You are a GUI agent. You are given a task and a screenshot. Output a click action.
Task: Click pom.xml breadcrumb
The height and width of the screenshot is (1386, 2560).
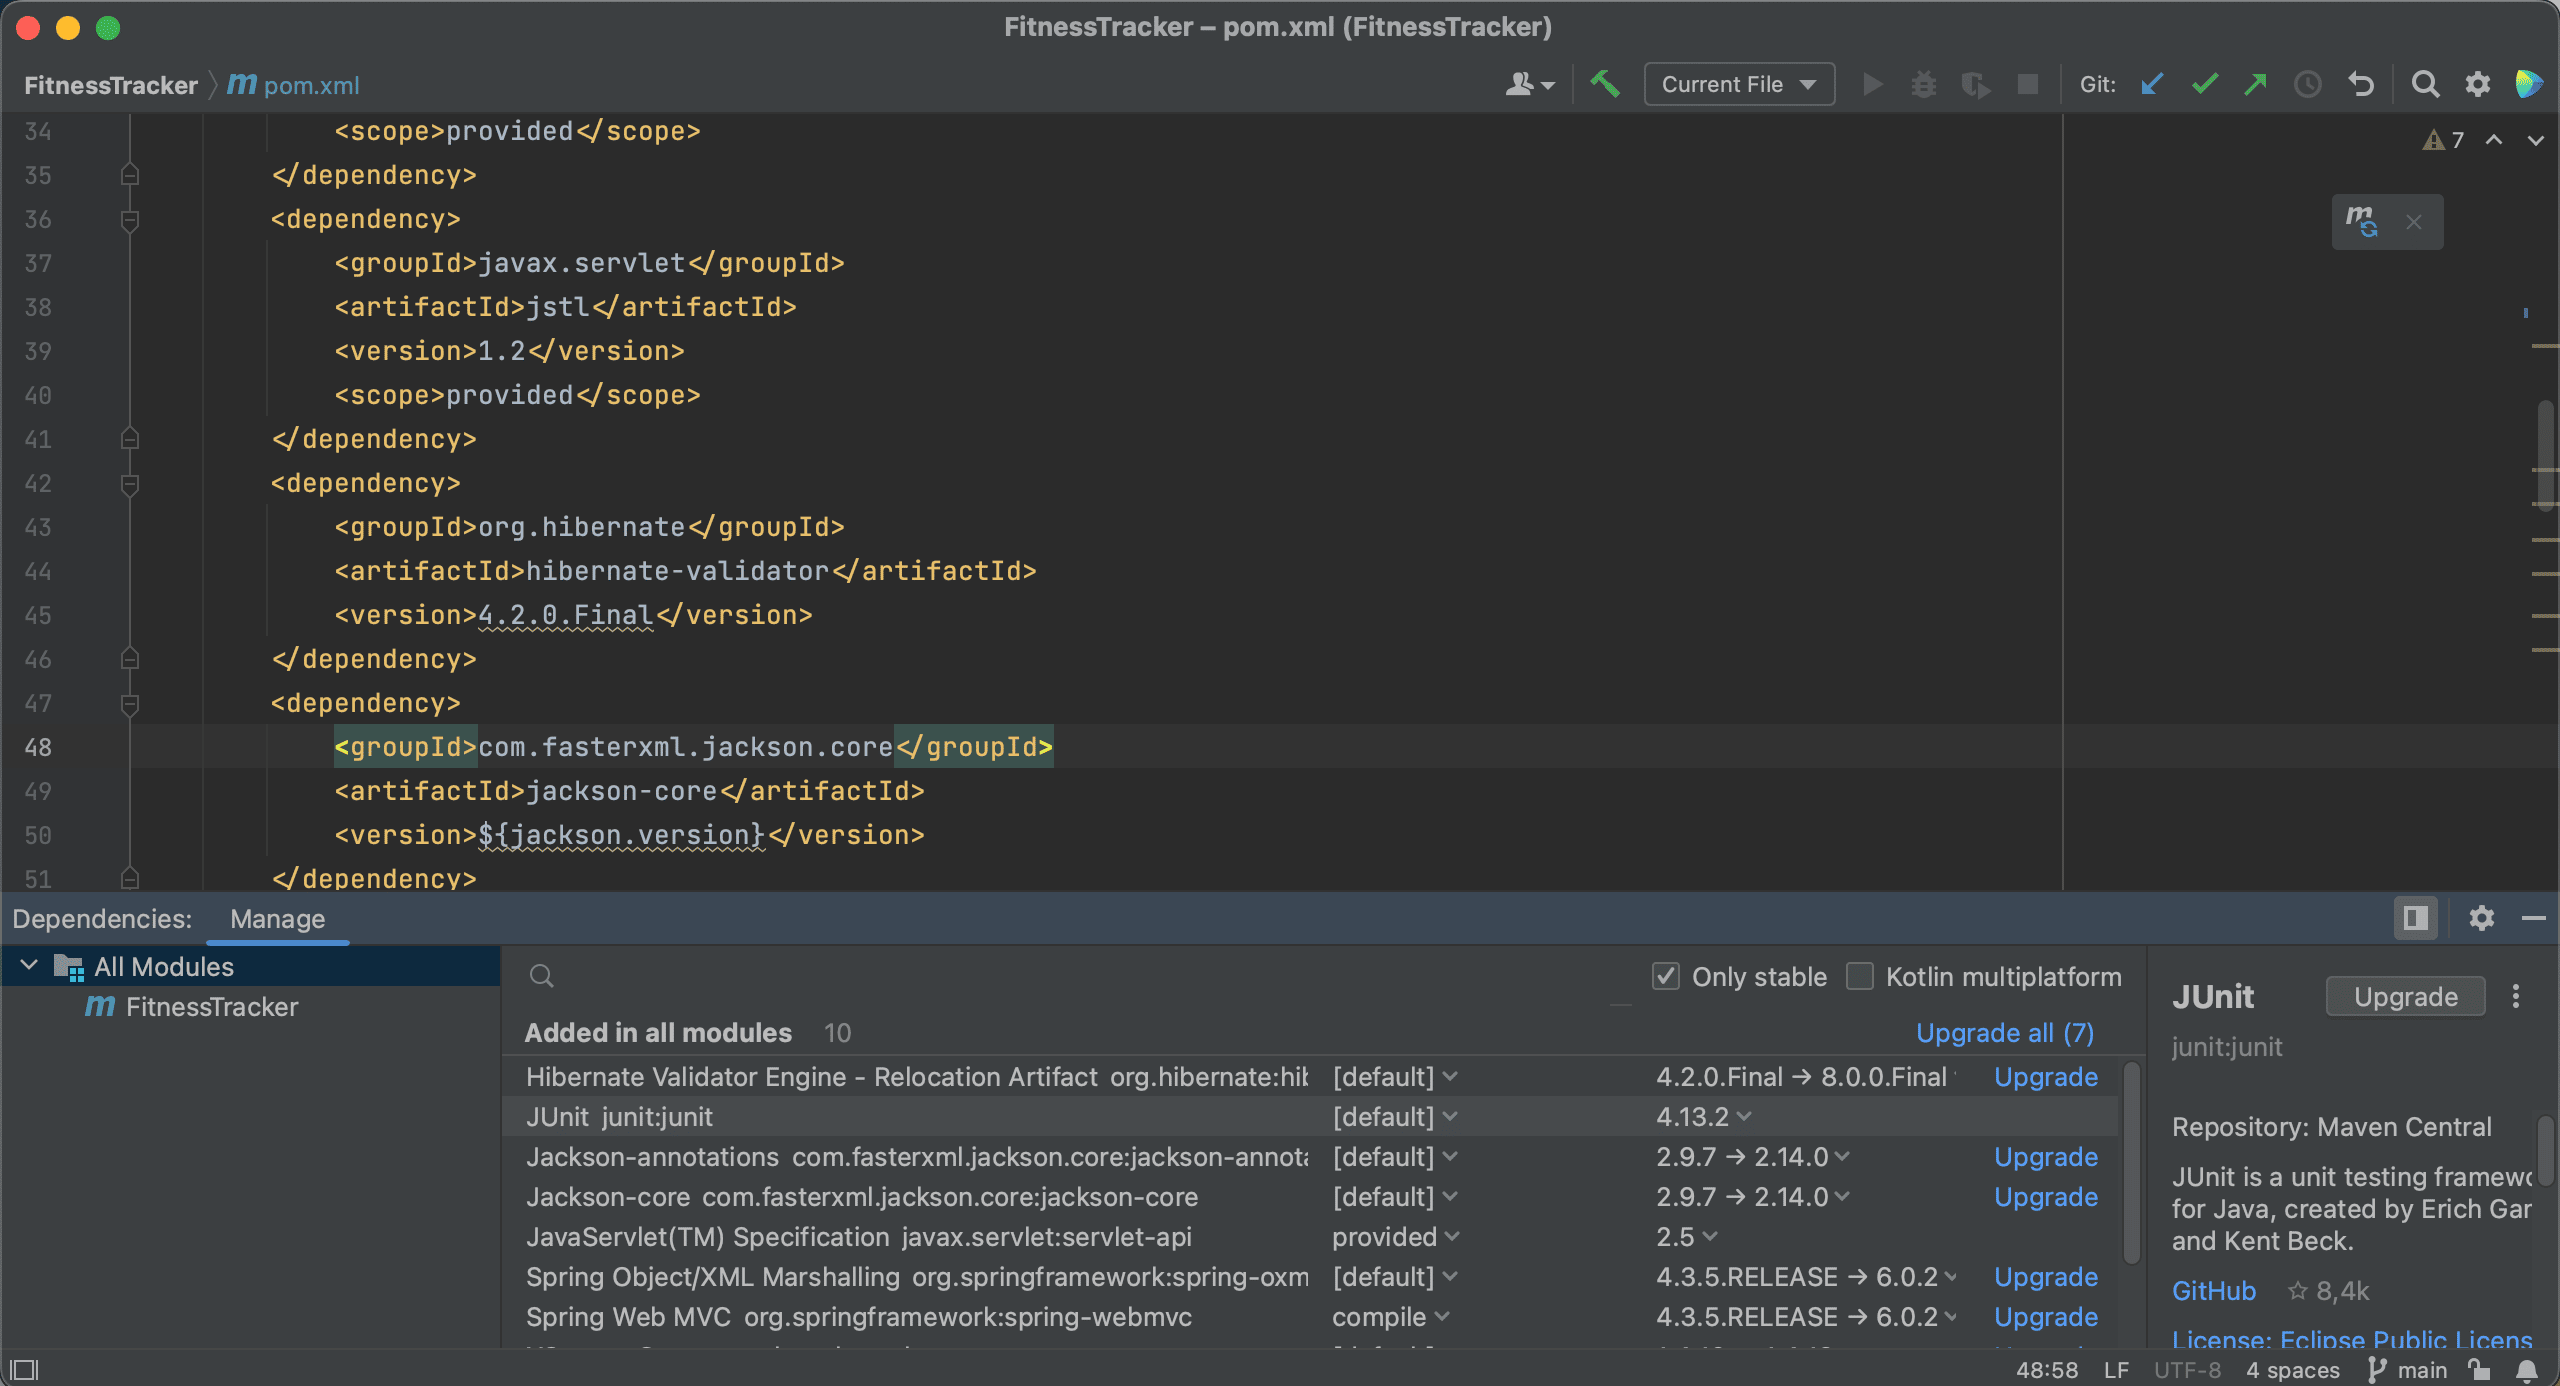293,85
